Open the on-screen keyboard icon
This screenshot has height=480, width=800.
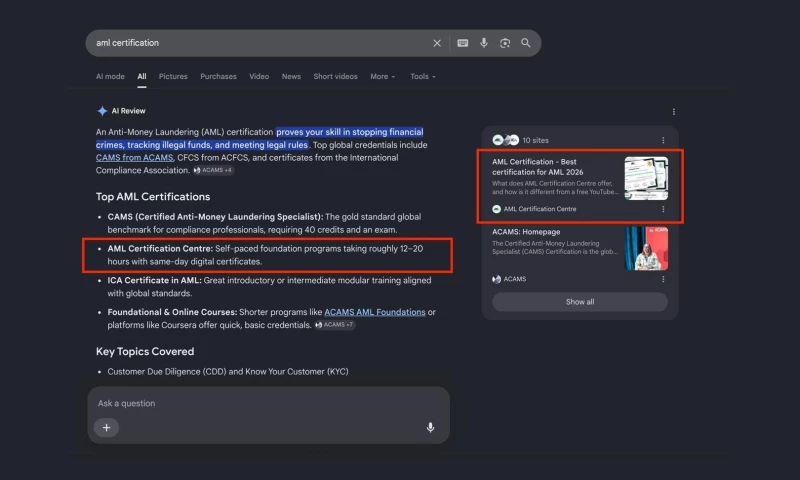tap(463, 43)
